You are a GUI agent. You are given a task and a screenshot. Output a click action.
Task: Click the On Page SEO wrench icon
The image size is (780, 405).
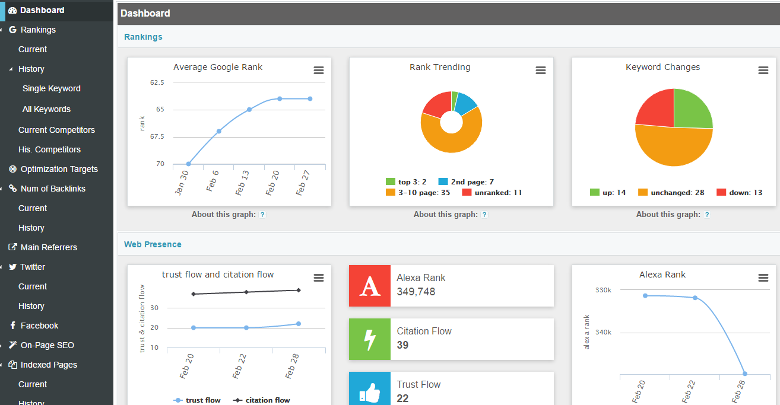tap(13, 345)
